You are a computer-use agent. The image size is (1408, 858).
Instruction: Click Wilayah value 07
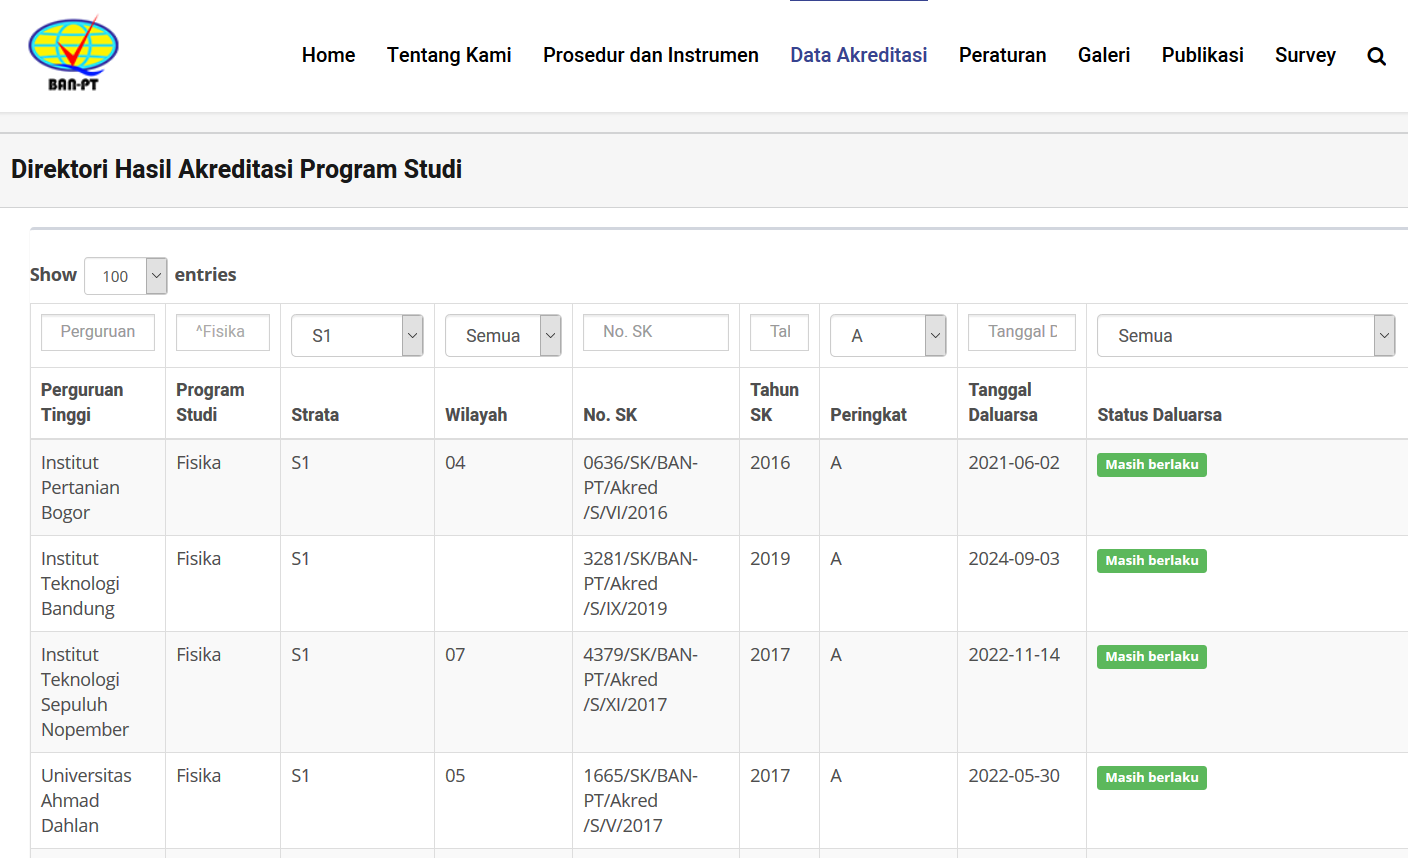(x=455, y=655)
